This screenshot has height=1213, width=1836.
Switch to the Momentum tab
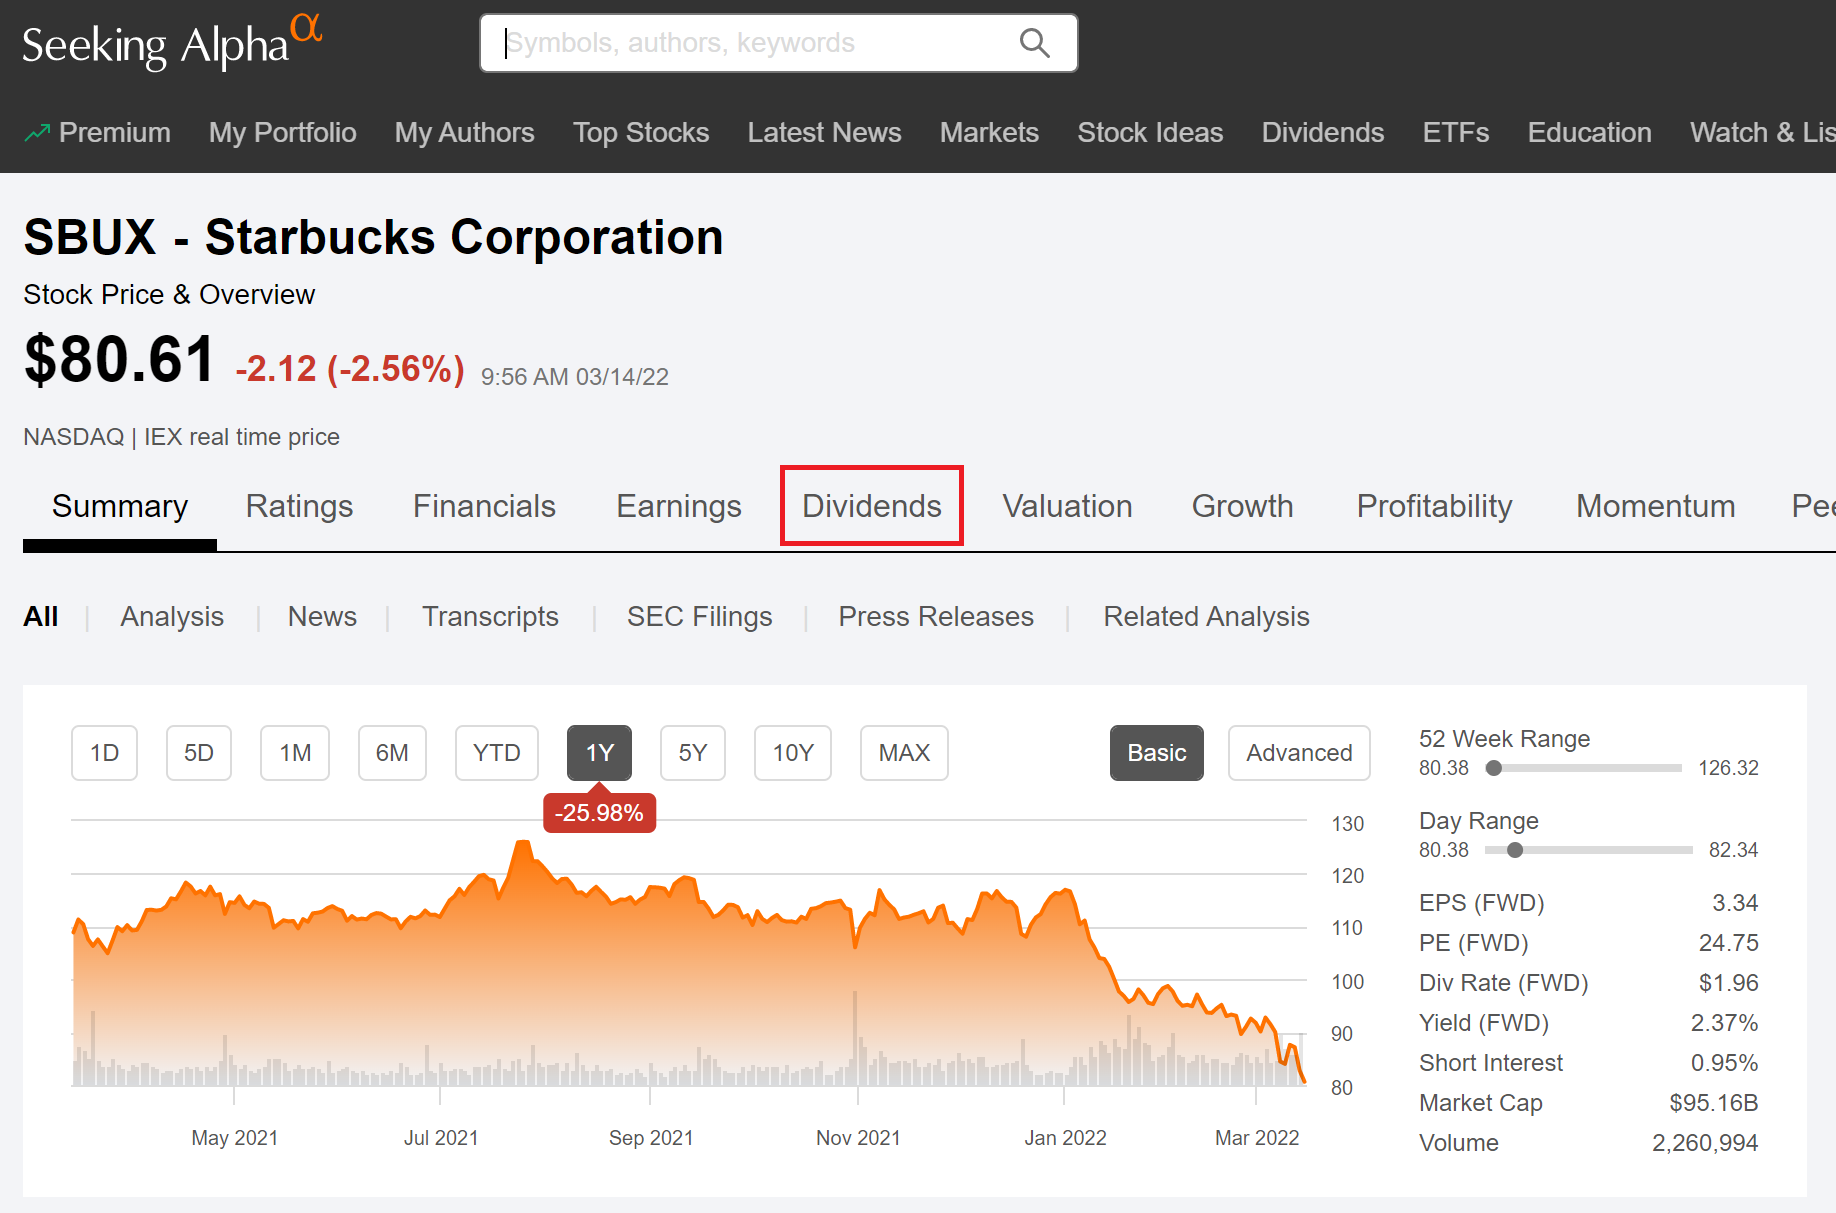click(1655, 506)
